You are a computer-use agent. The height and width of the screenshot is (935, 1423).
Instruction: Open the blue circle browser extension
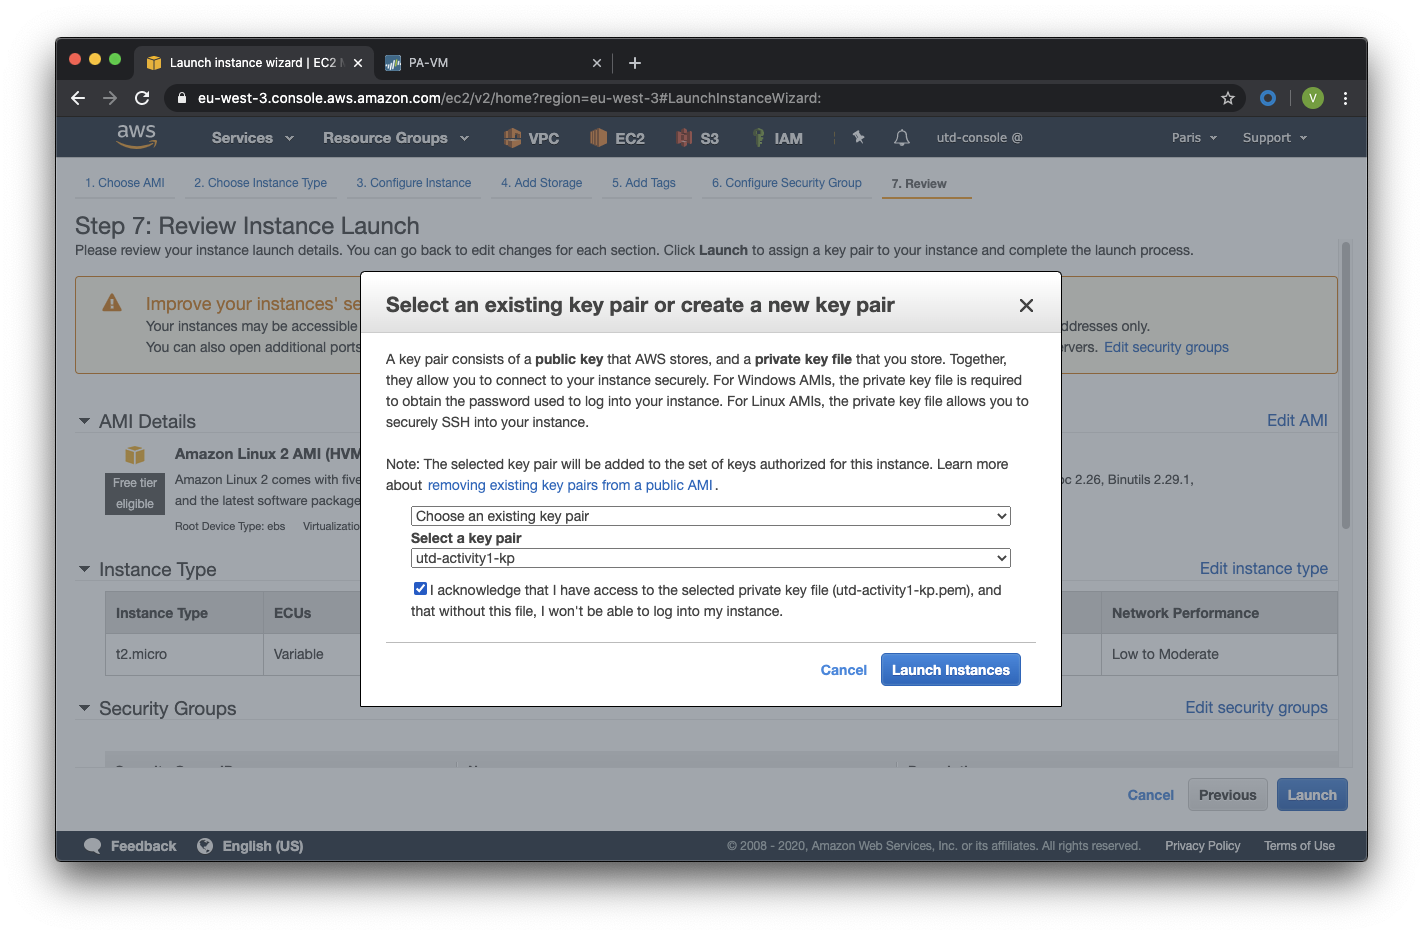click(1268, 98)
